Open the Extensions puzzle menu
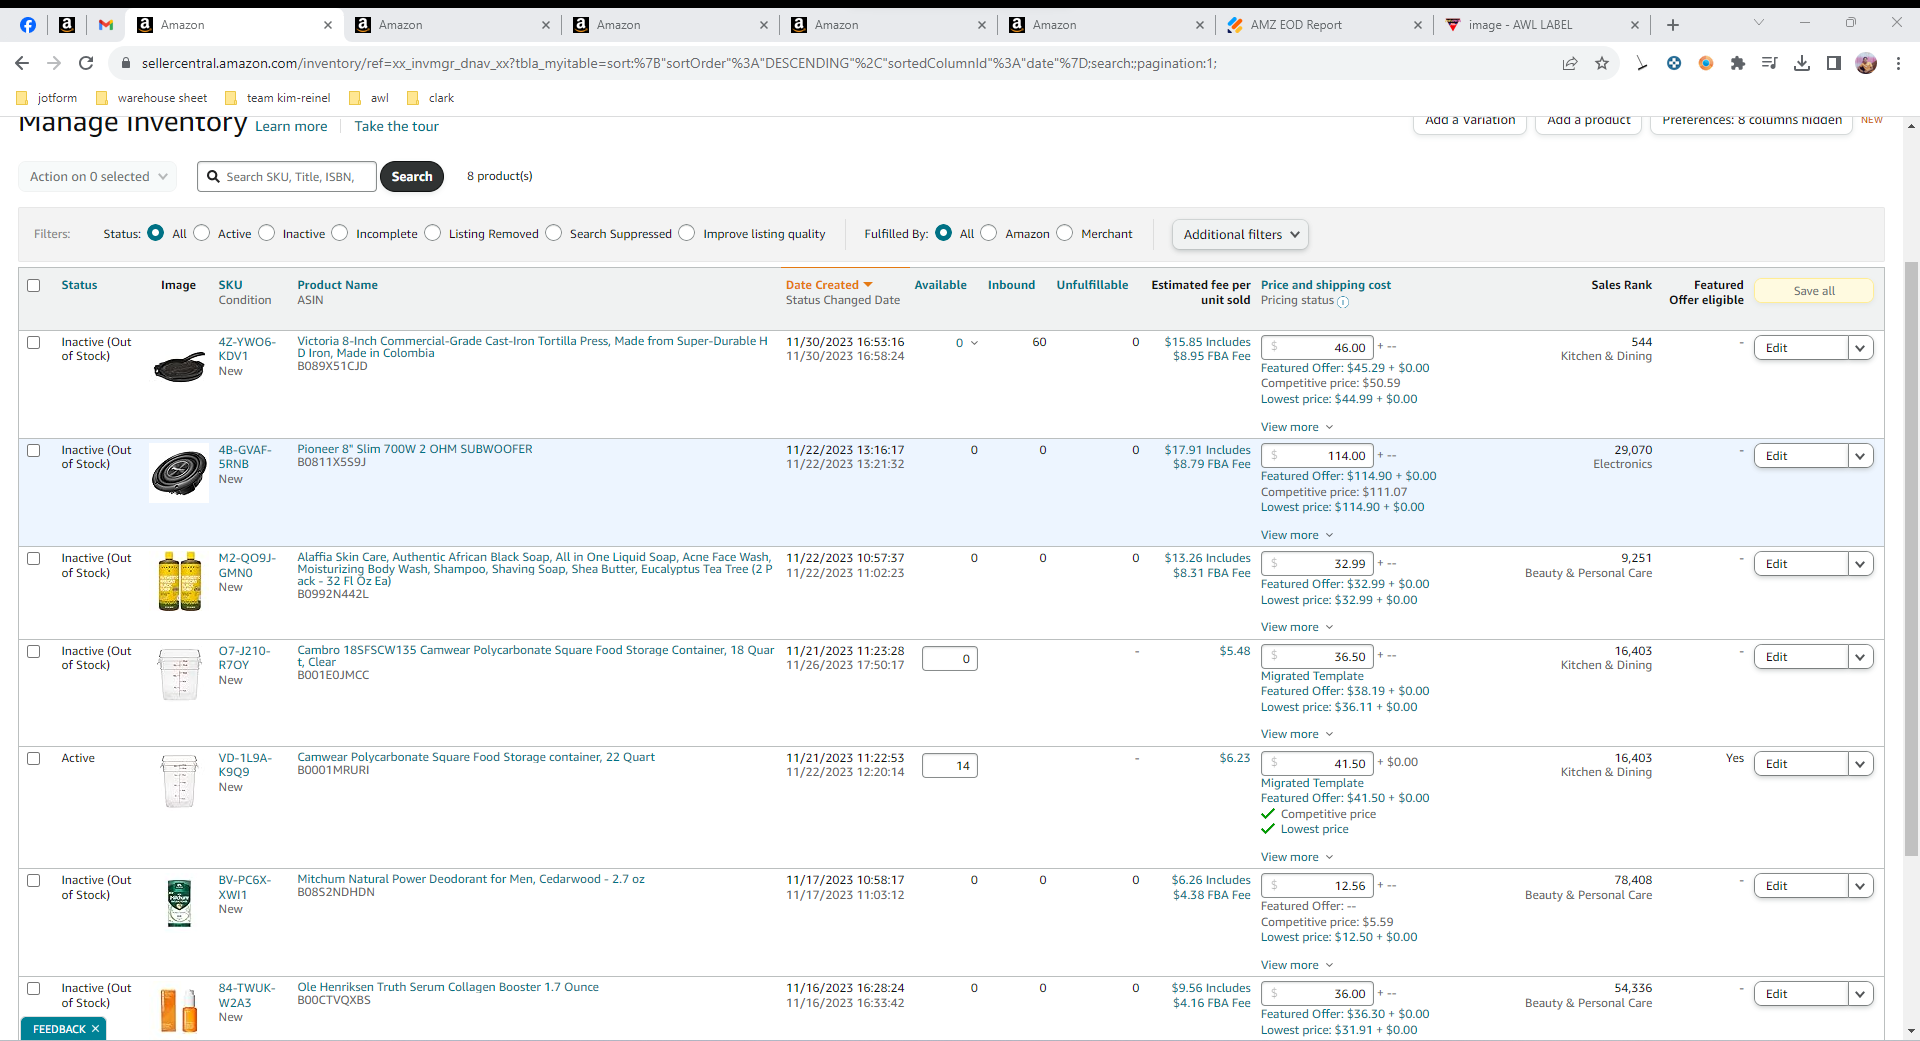 point(1738,63)
